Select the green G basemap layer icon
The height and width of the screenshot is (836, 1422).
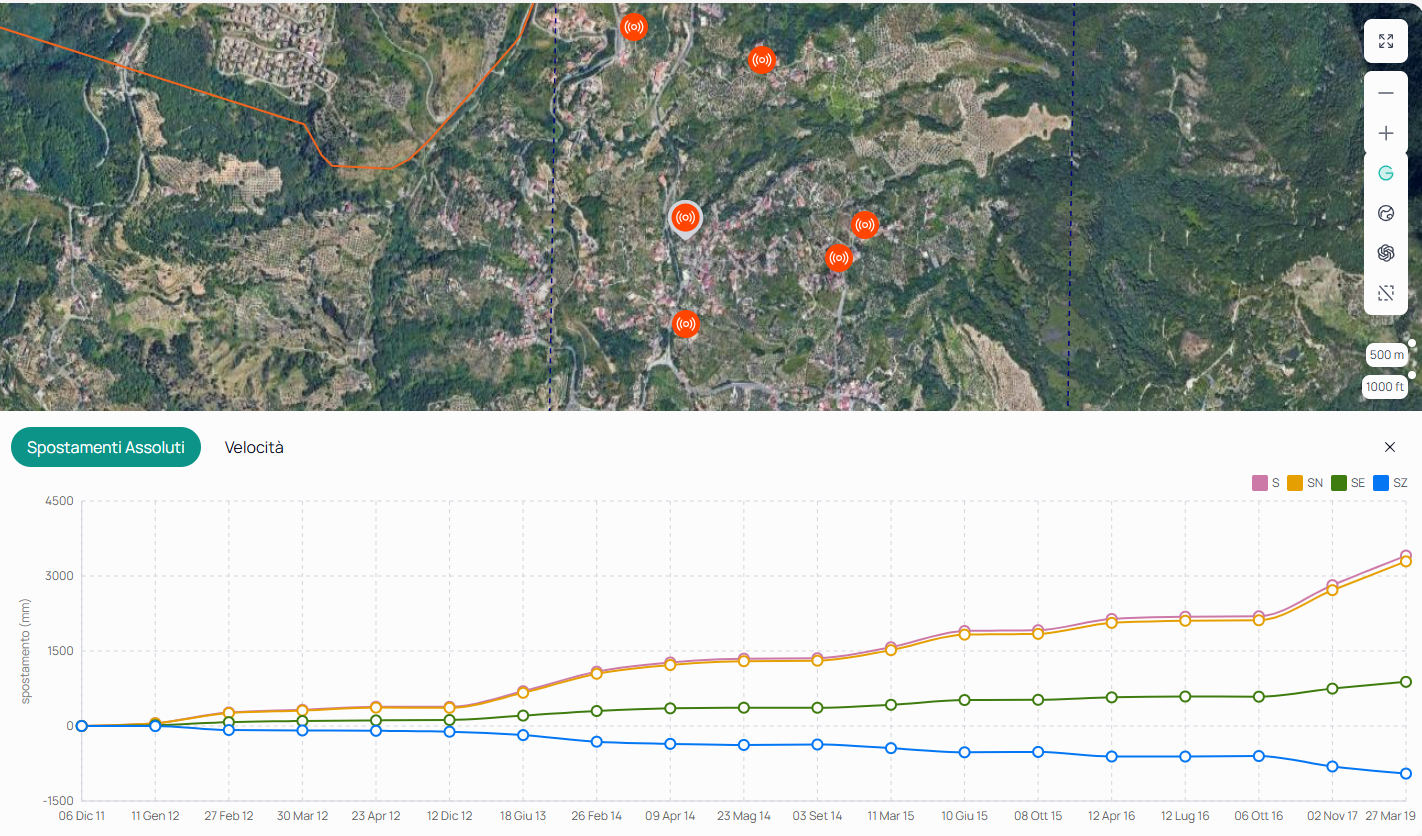[1386, 173]
